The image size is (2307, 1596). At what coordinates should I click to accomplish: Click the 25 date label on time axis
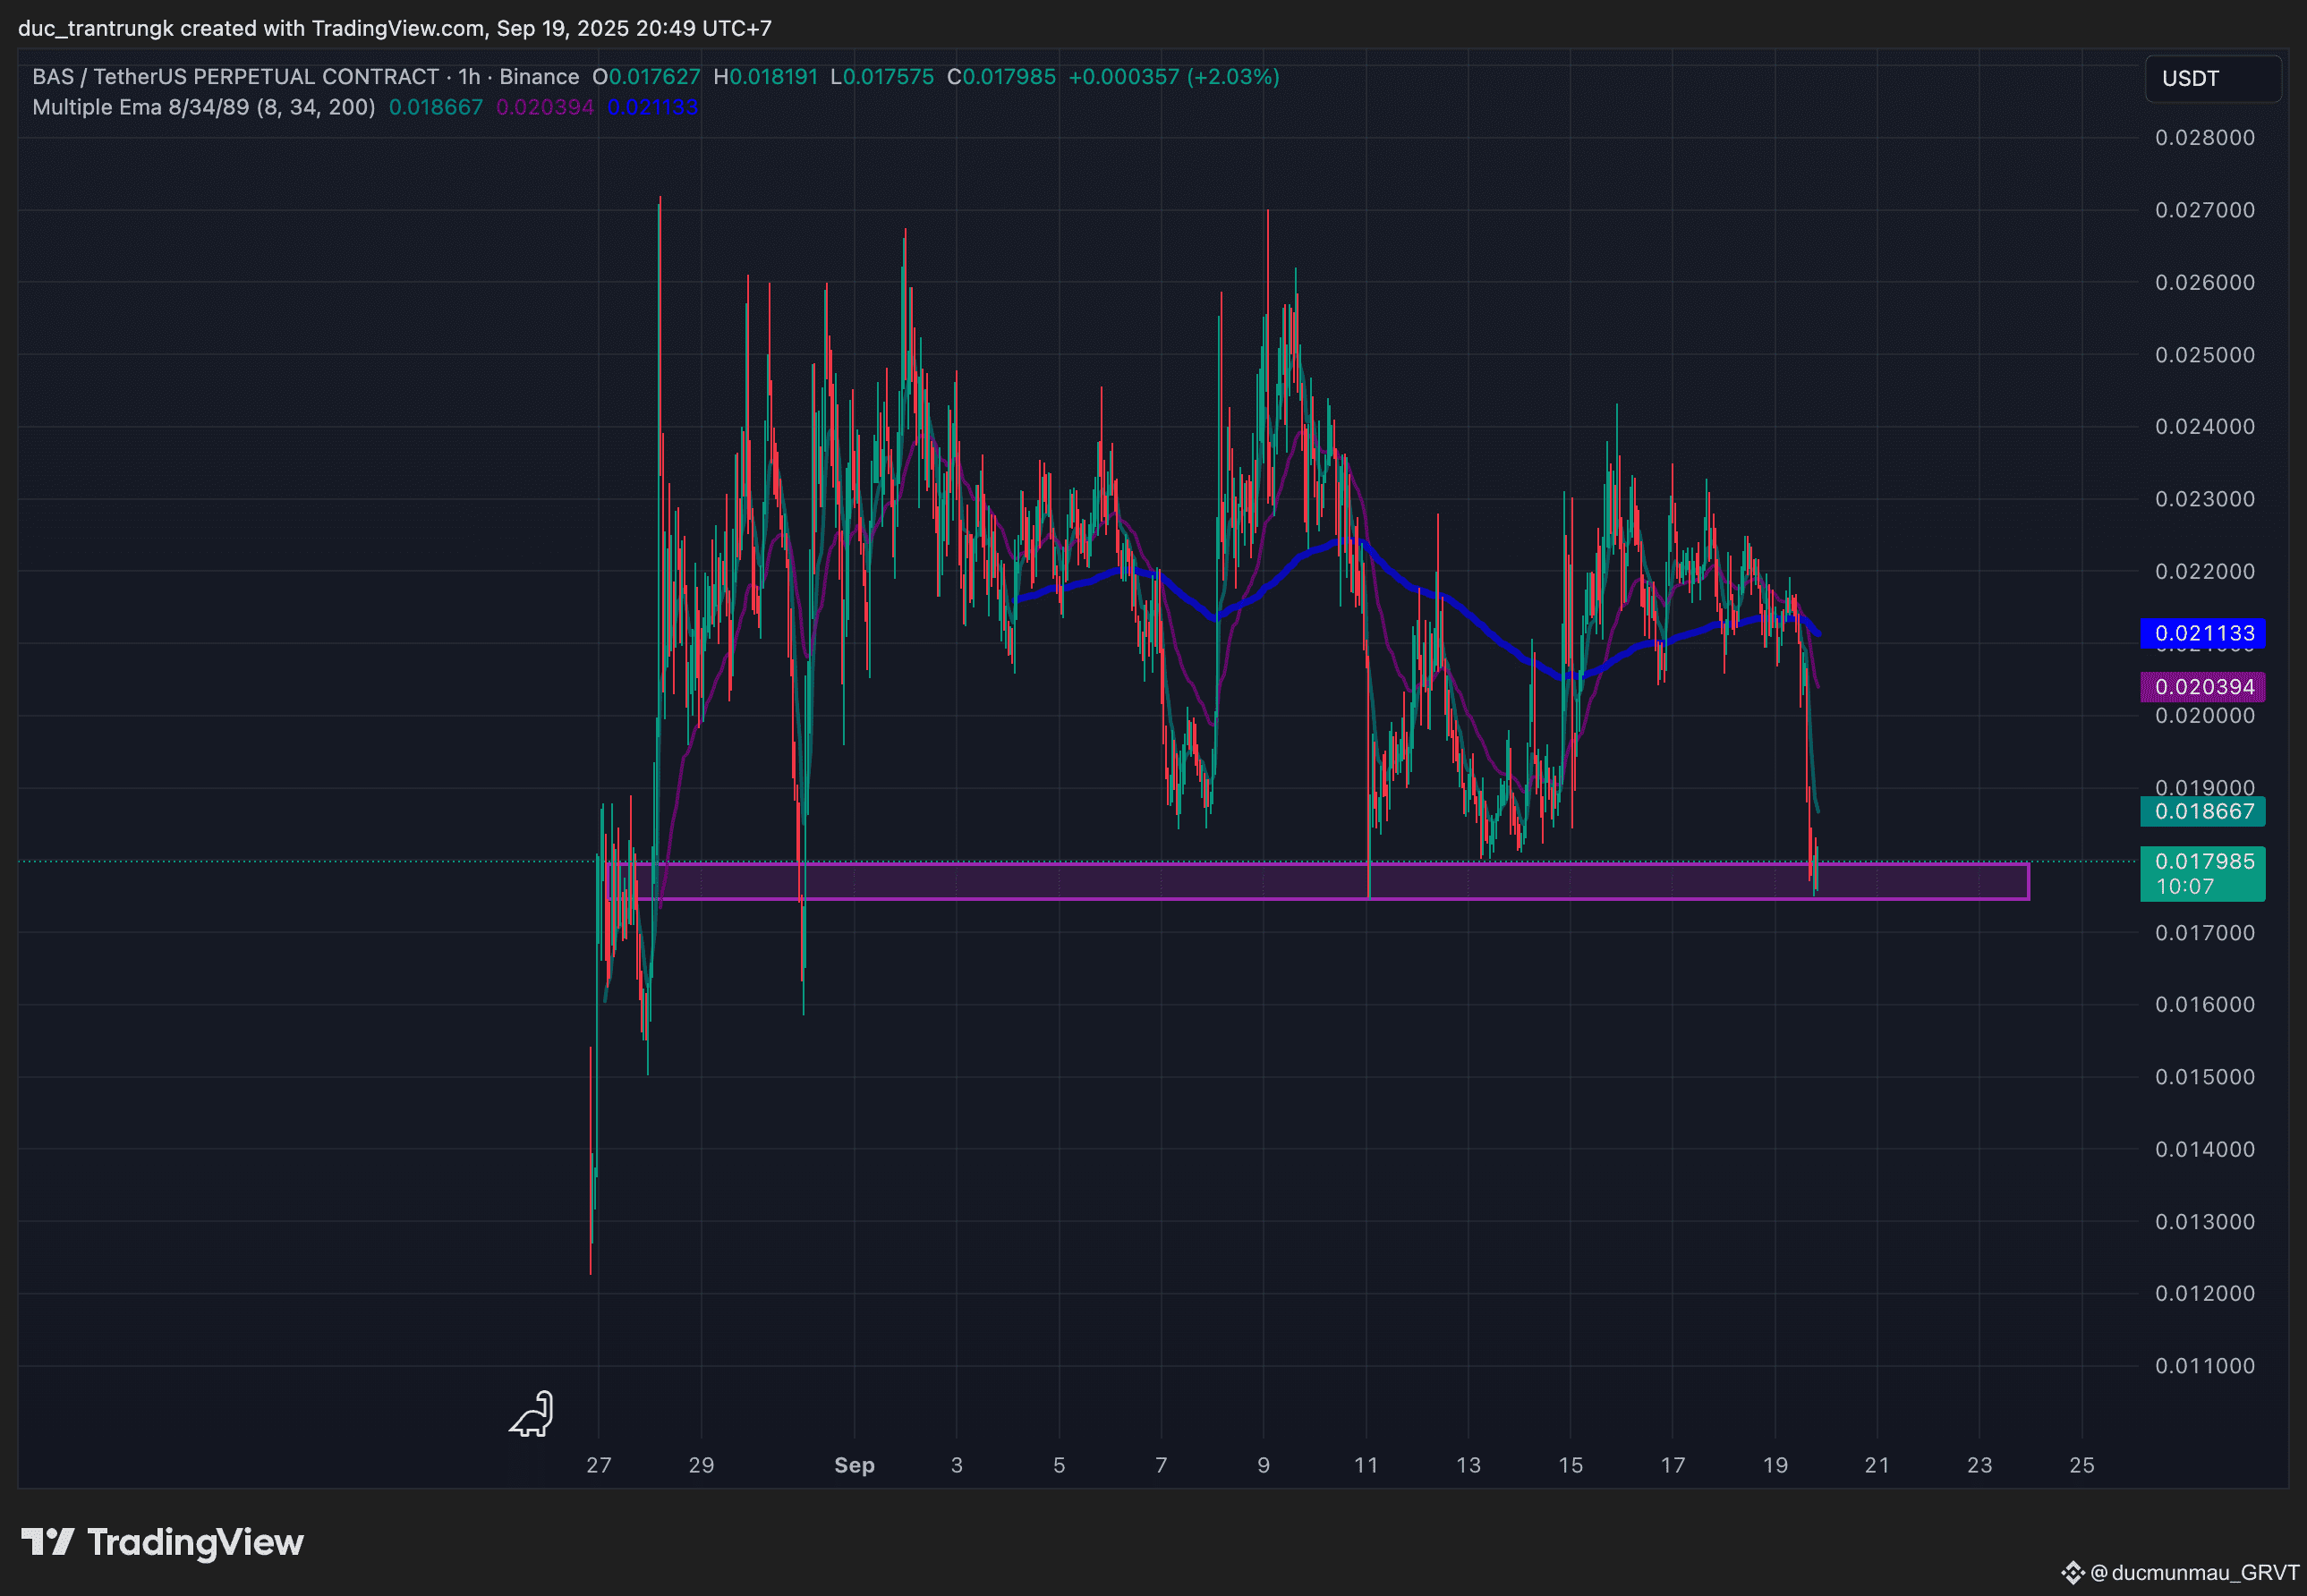(x=2082, y=1465)
